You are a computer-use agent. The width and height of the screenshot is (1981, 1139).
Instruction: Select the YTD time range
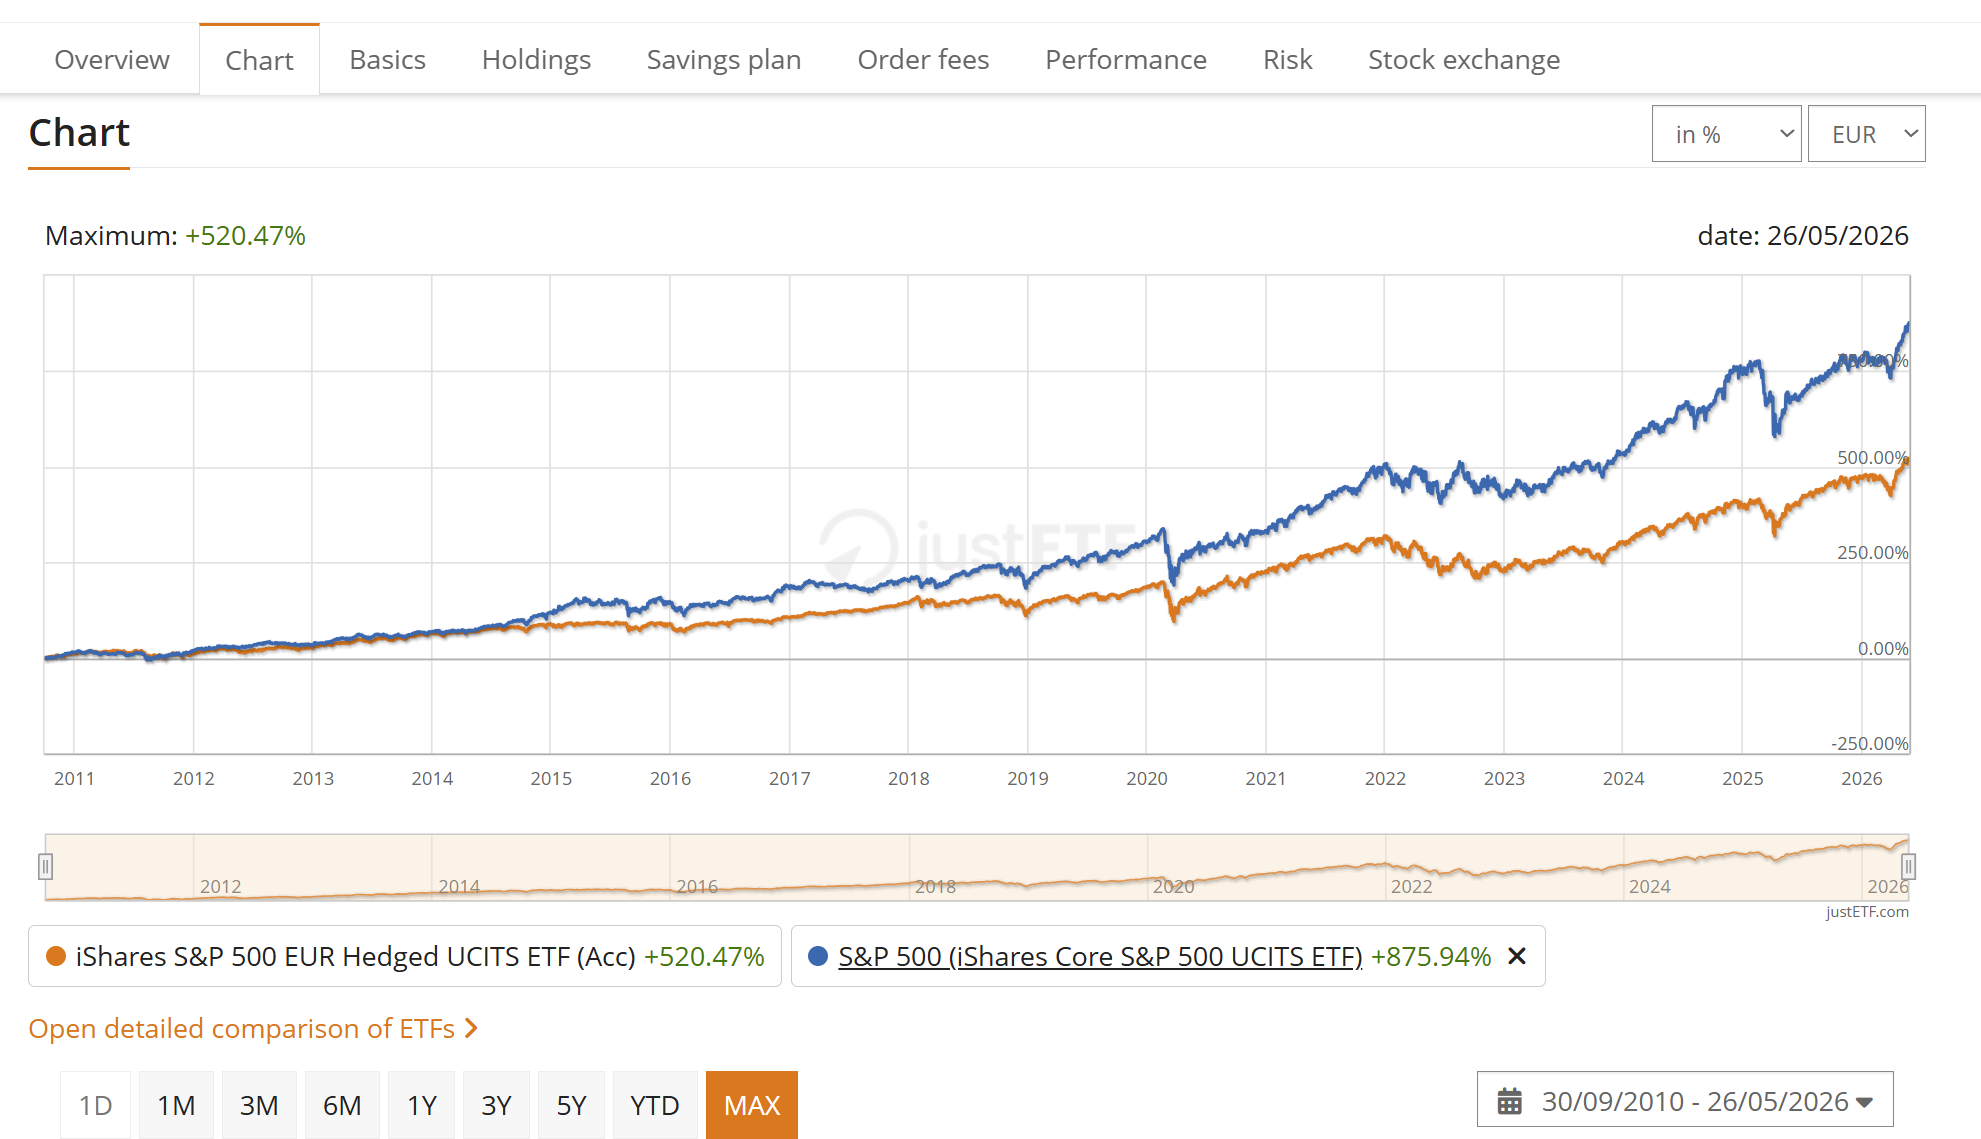tap(655, 1105)
